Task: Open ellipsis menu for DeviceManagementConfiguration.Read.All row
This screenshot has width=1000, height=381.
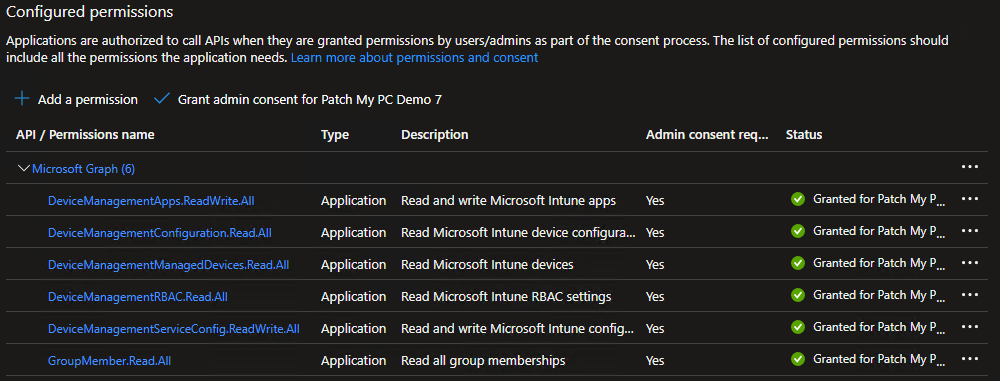Action: tap(969, 231)
